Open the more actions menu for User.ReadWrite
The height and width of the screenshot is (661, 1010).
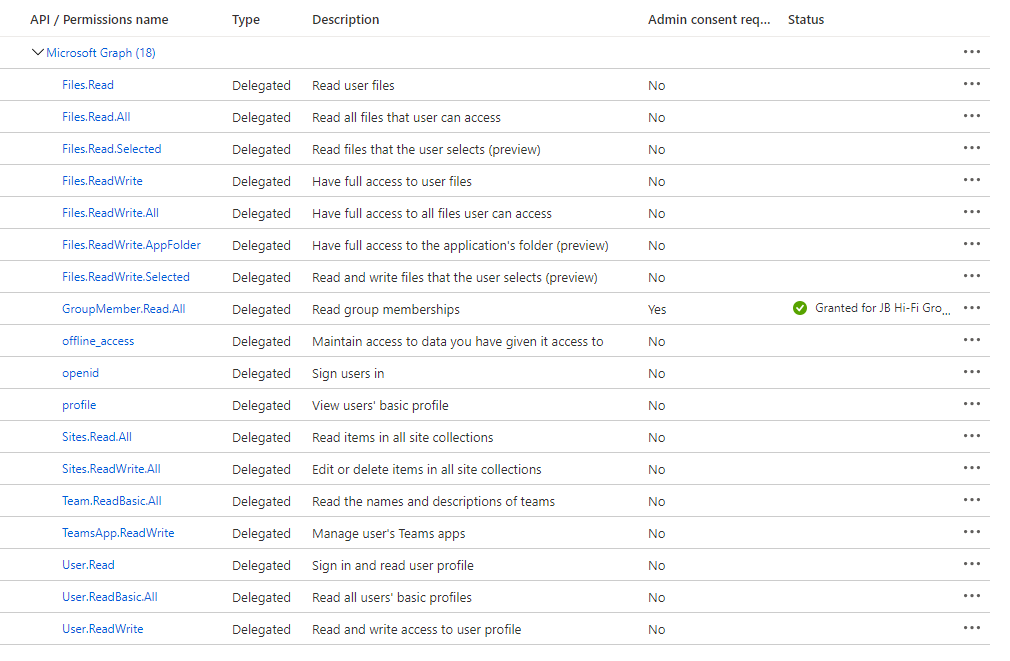[x=971, y=628]
